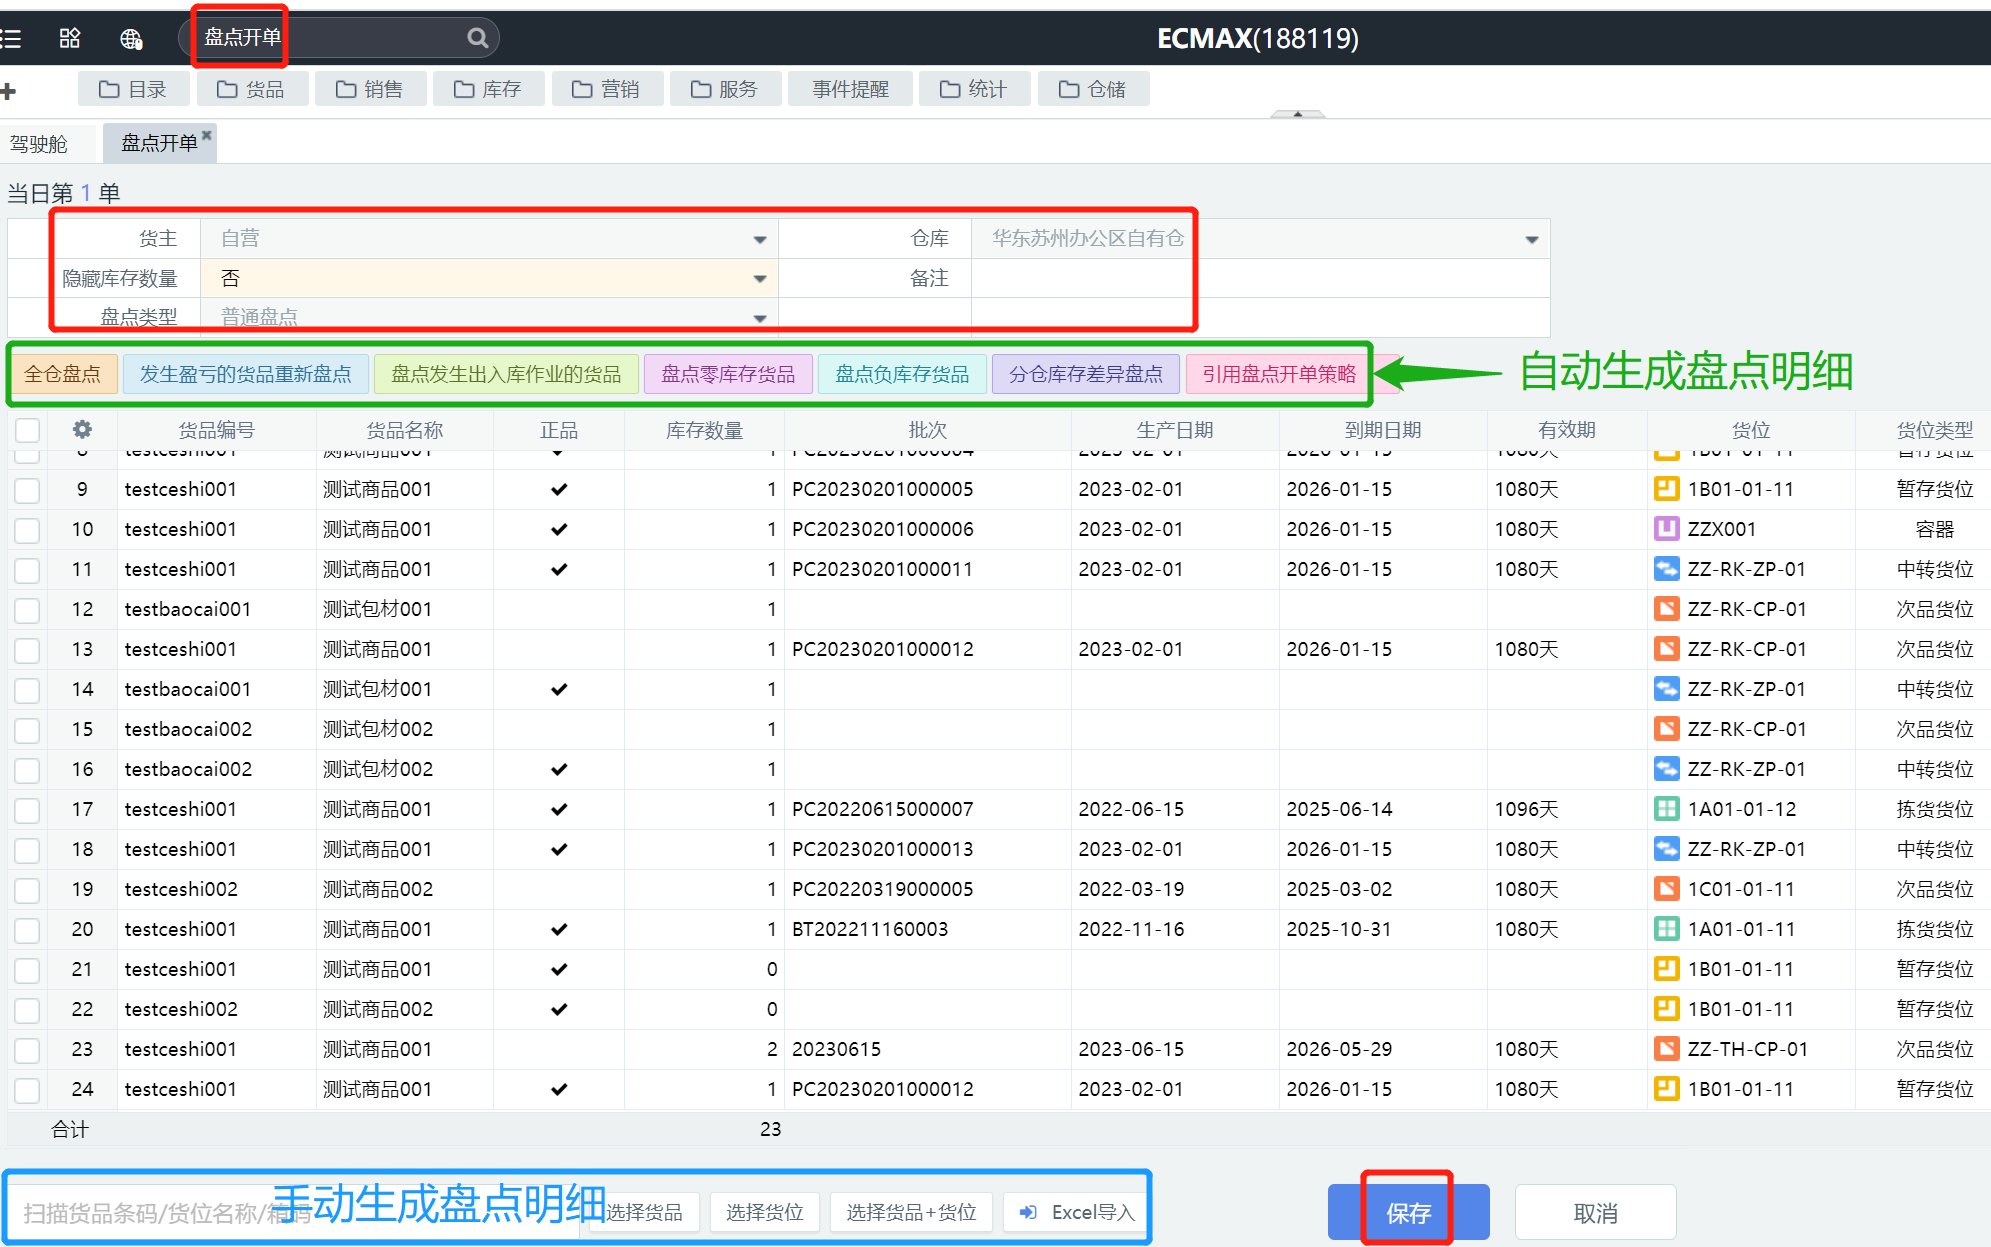
Task: Click the location icon beside ZZ-TH-CP-01
Action: pyautogui.click(x=1666, y=1049)
